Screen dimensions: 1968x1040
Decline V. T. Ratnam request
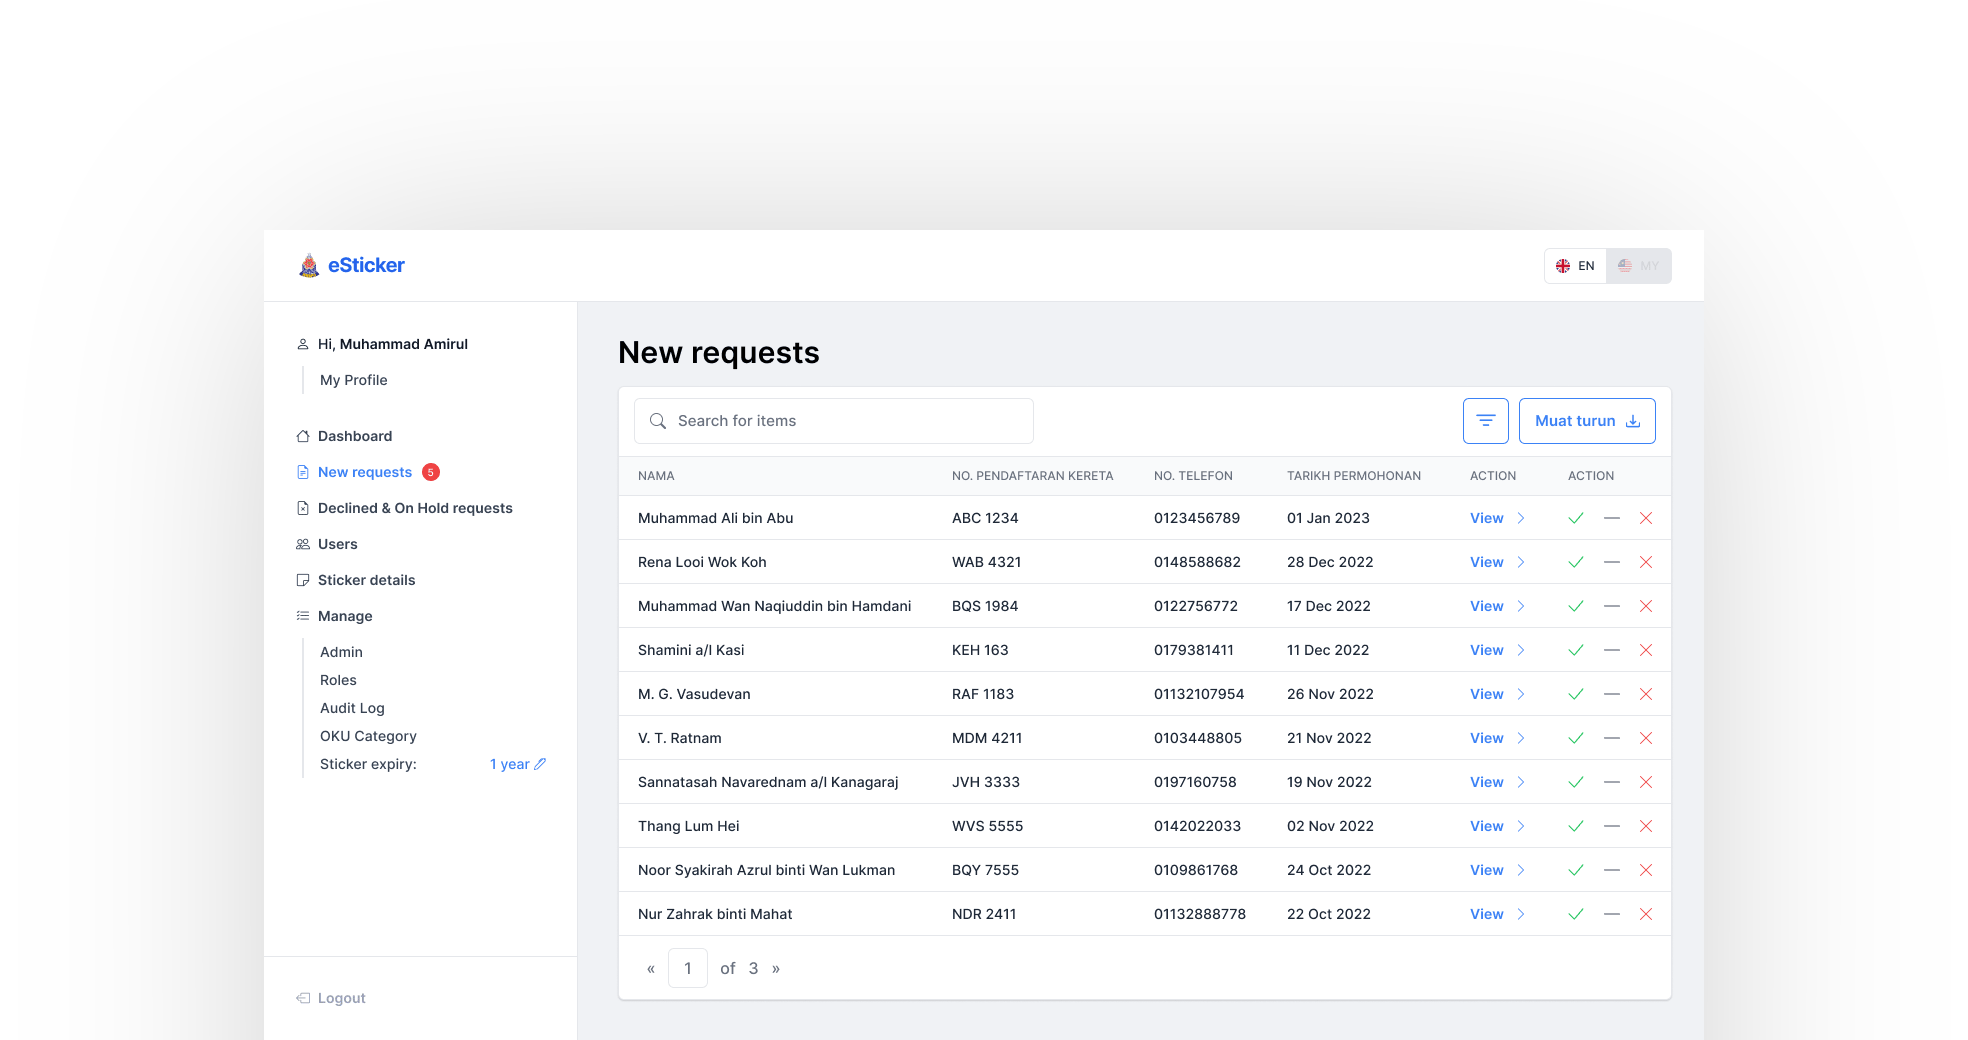coord(1646,738)
